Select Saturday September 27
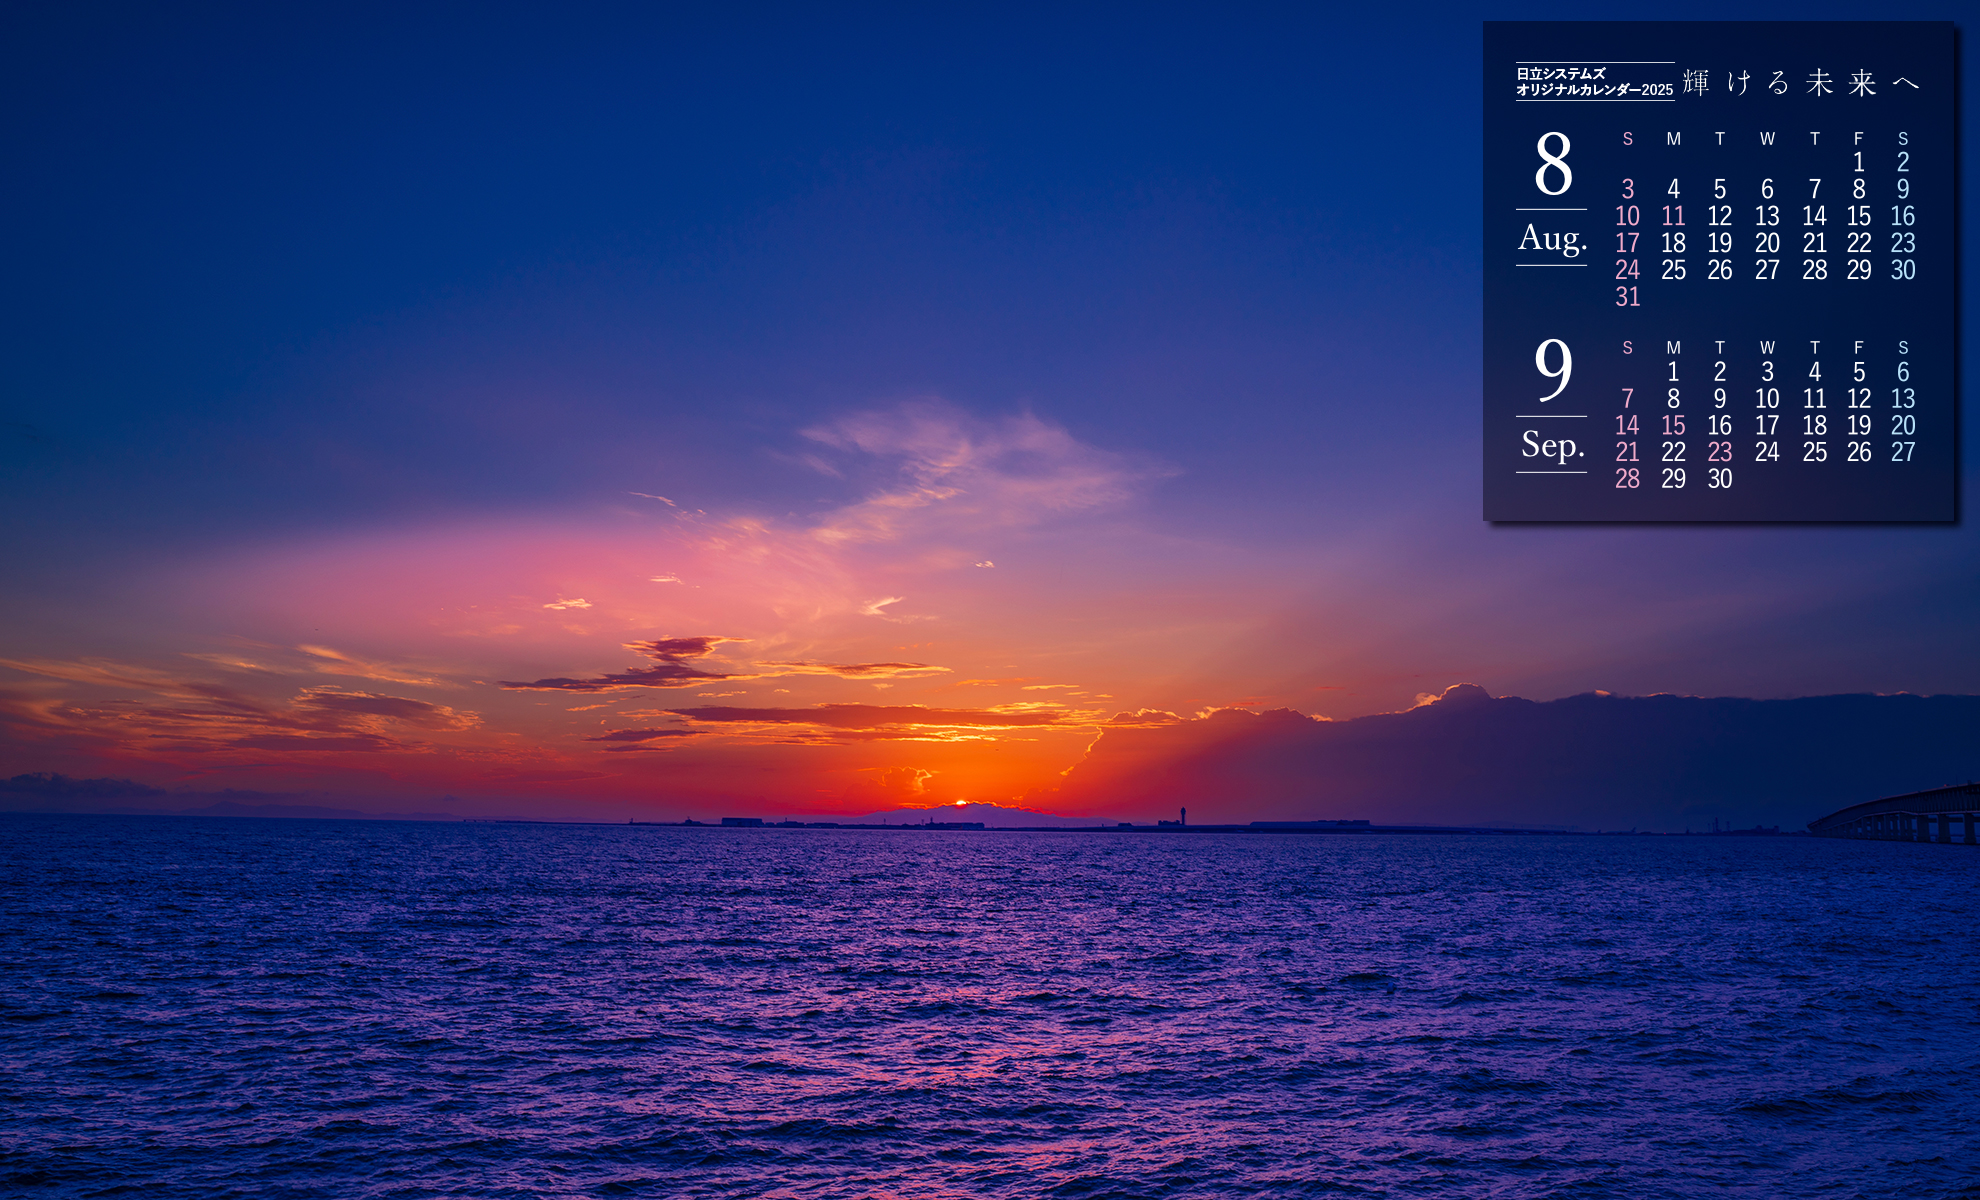The width and height of the screenshot is (1980, 1200). coord(1903,453)
